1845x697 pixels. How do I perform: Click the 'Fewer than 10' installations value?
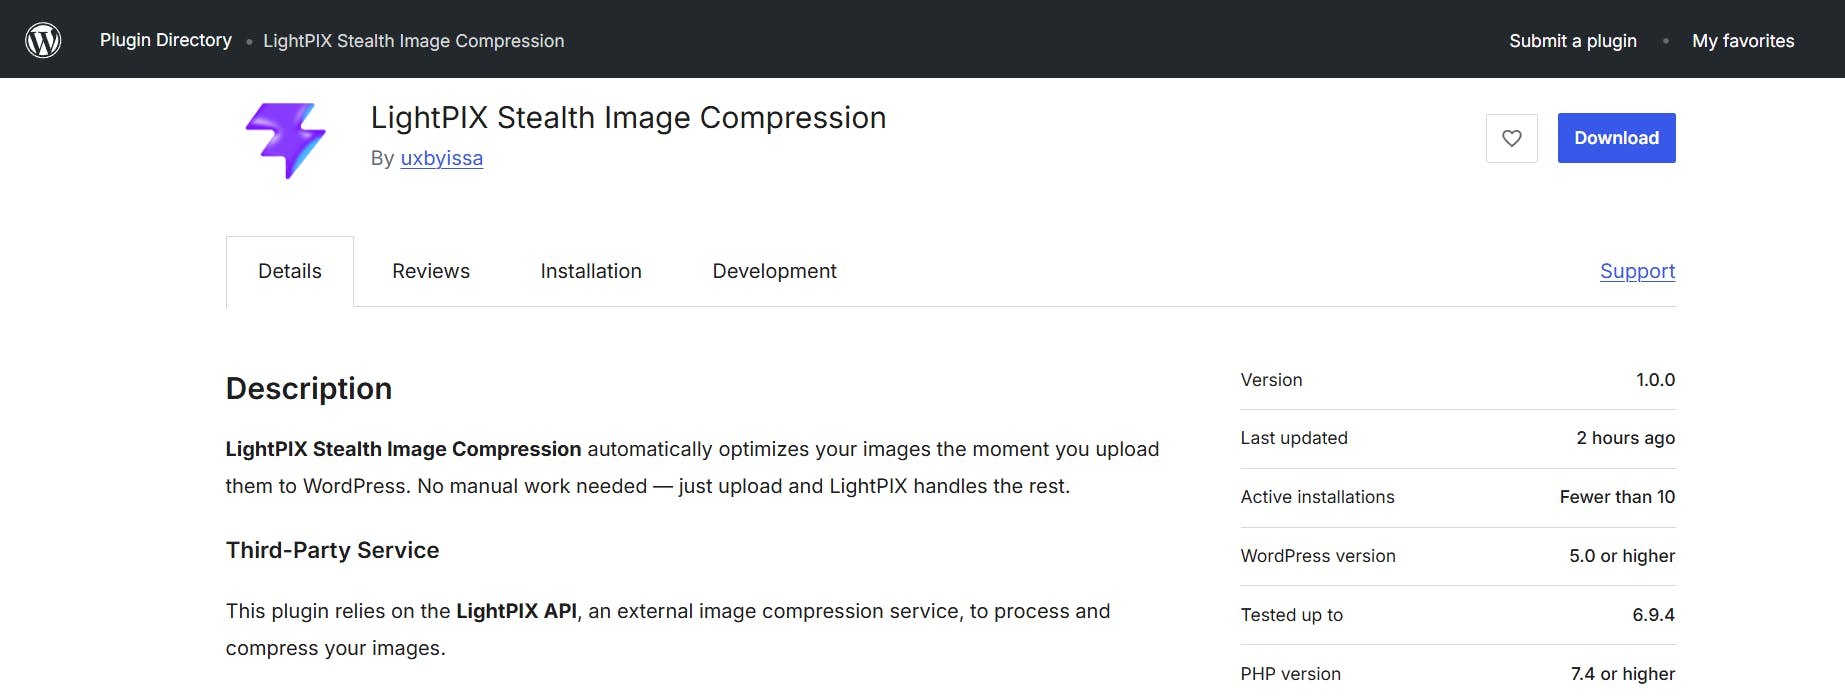(x=1617, y=497)
